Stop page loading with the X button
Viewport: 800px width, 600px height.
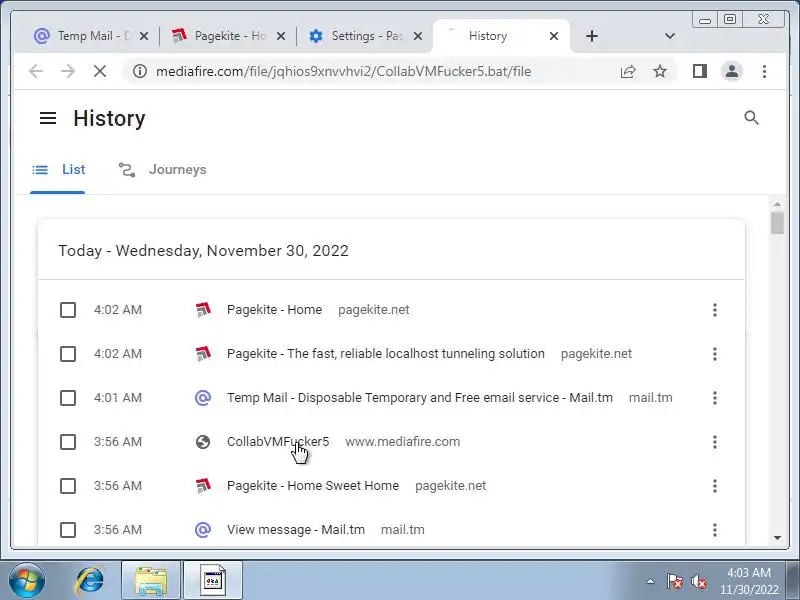pyautogui.click(x=100, y=71)
